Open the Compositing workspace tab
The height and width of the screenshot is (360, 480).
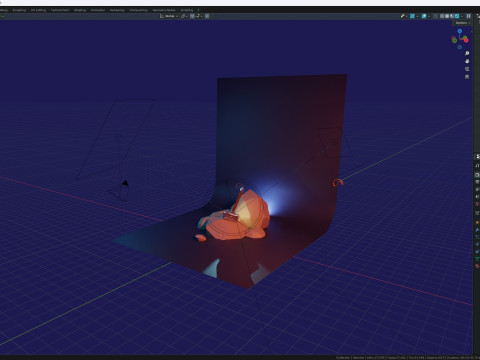tap(138, 10)
